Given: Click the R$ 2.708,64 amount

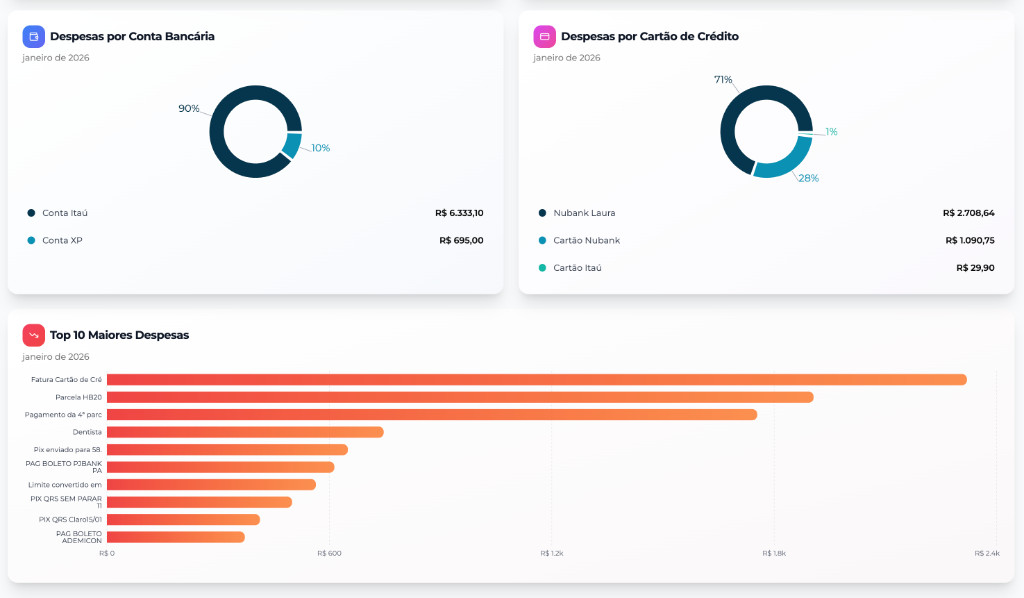Looking at the screenshot, I should [968, 213].
